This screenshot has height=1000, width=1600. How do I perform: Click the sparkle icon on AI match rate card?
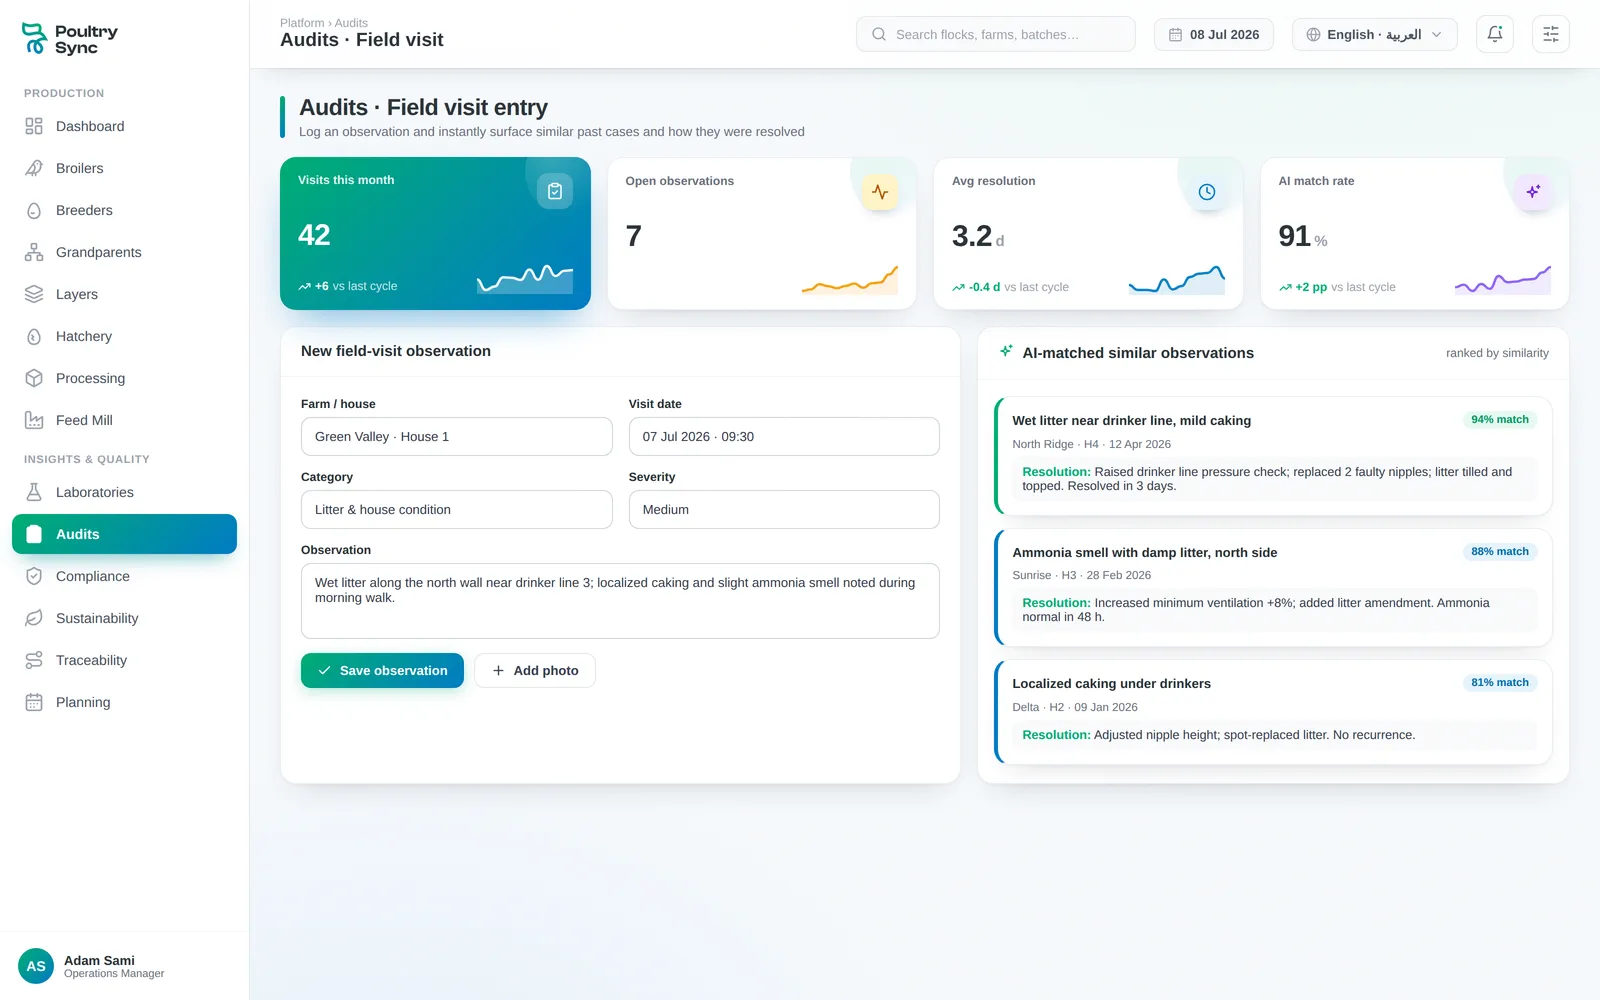point(1533,192)
